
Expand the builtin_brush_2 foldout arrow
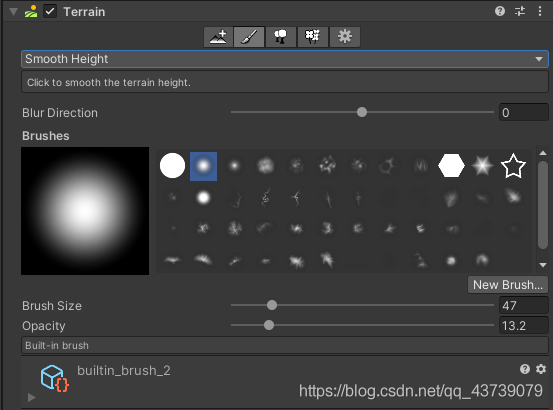[32, 397]
